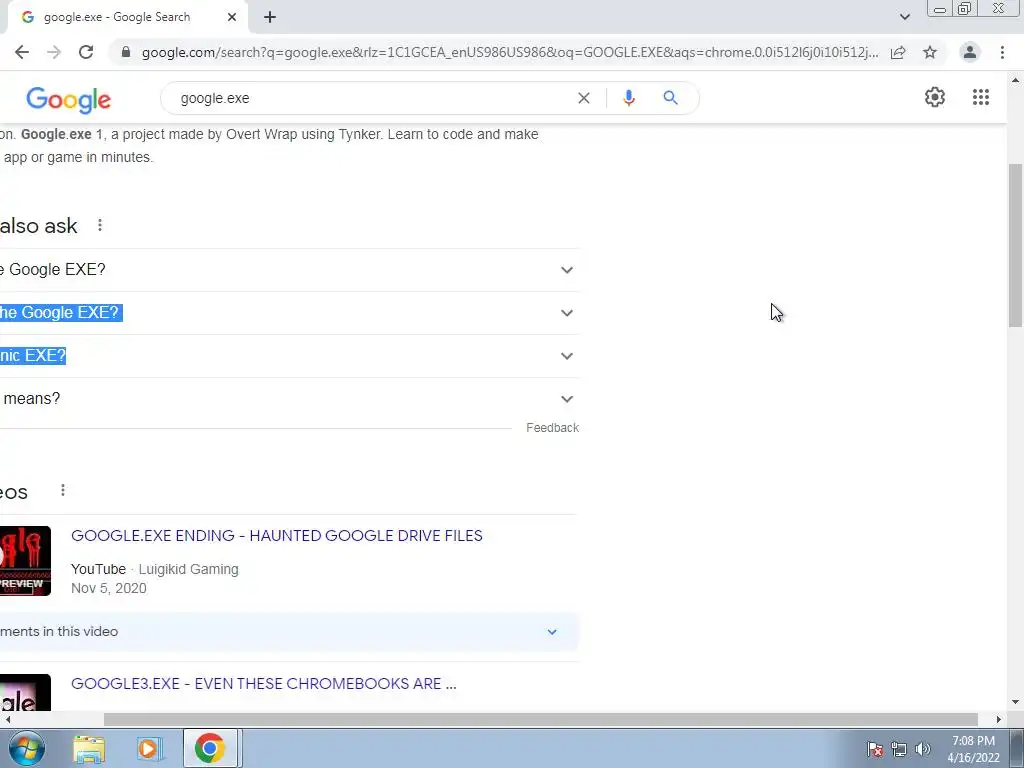Click the scroll-up arrow of vertical scrollbar
The image size is (1024, 768).
click(x=1015, y=80)
